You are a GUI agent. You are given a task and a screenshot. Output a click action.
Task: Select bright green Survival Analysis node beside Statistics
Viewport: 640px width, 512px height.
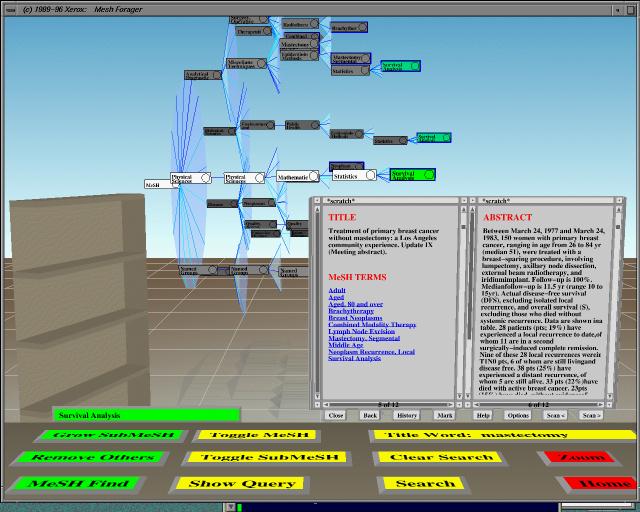[413, 174]
